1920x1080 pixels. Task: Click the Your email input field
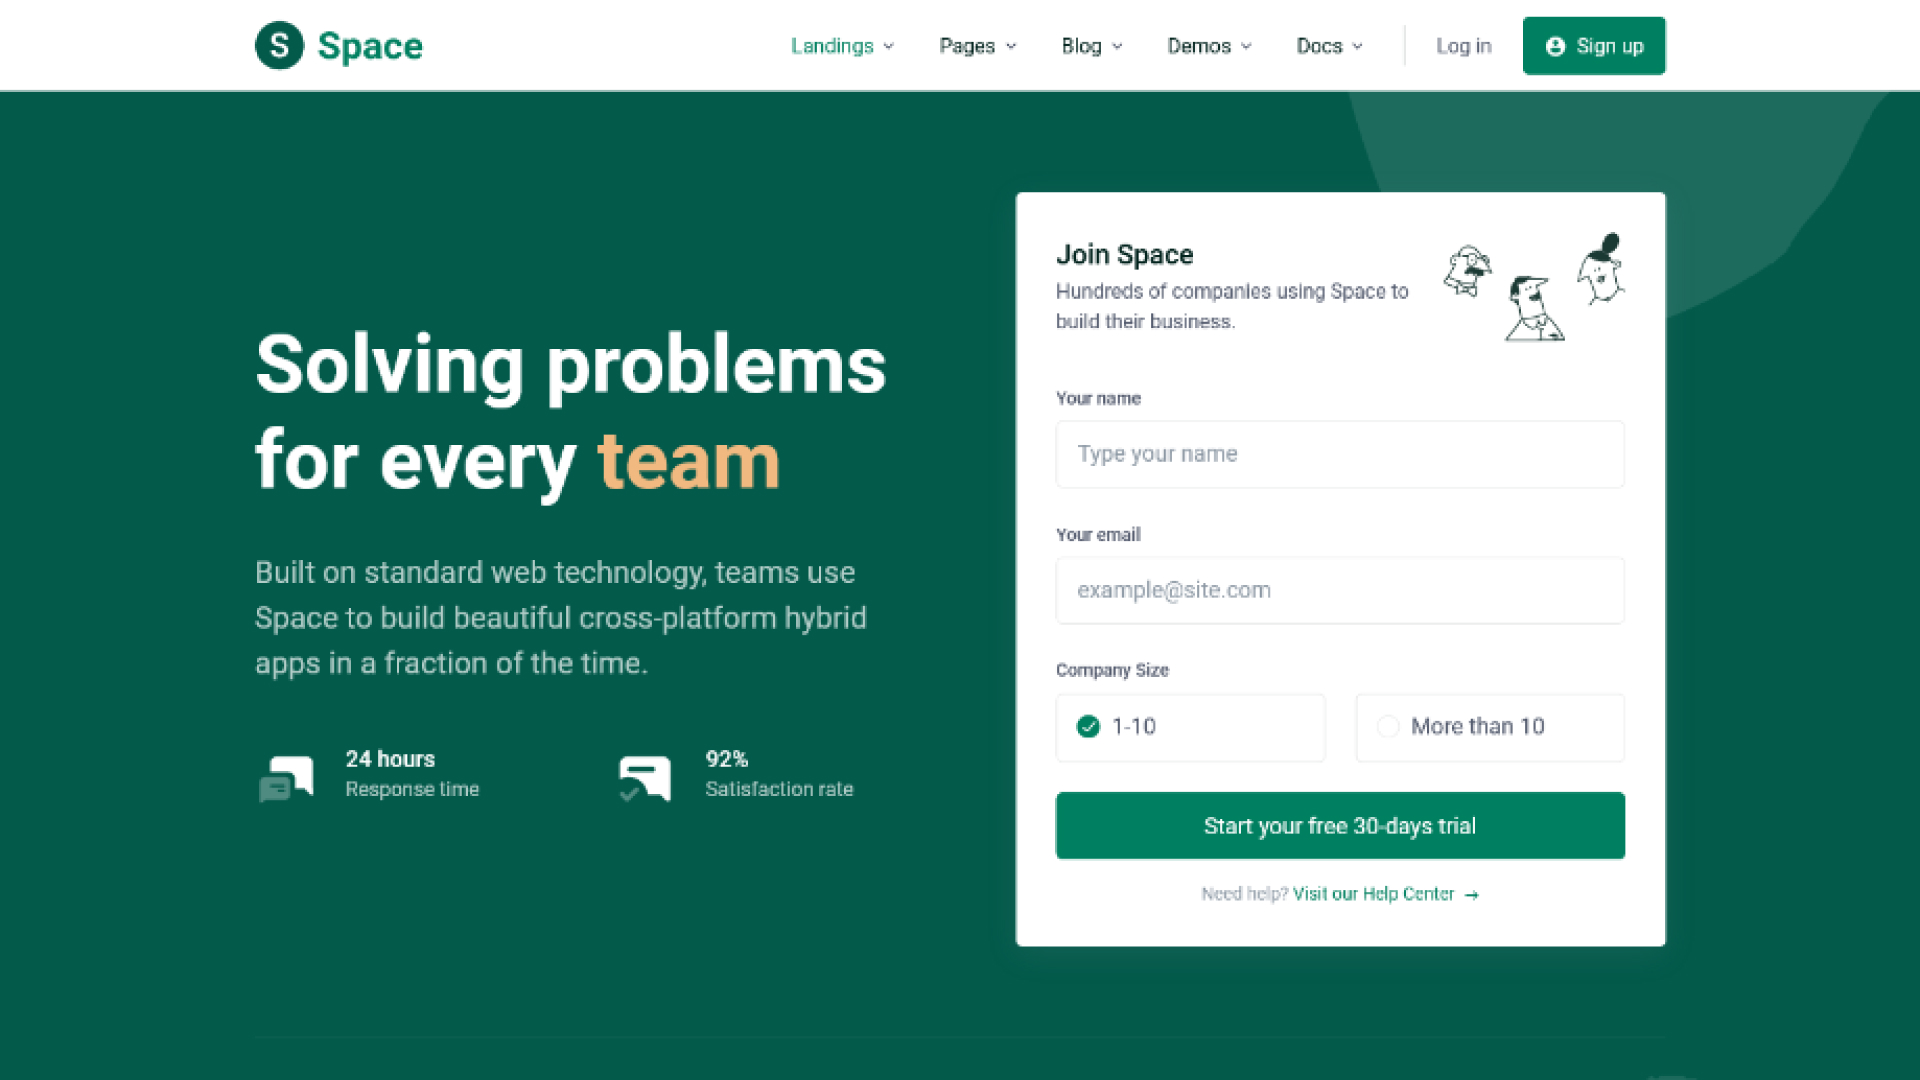(x=1339, y=590)
